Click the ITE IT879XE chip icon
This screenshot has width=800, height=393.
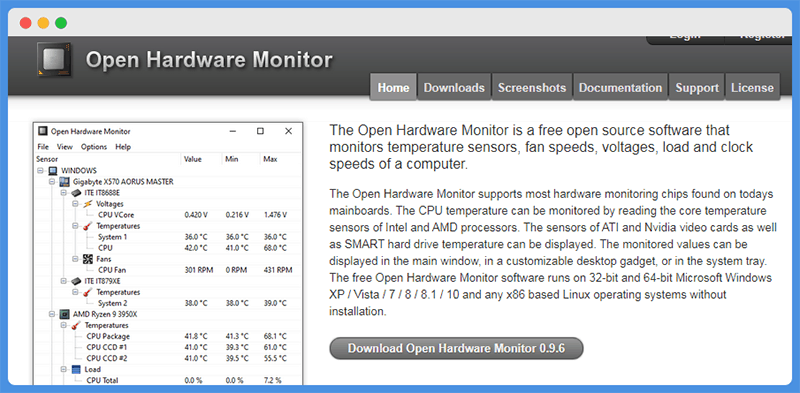tap(76, 281)
